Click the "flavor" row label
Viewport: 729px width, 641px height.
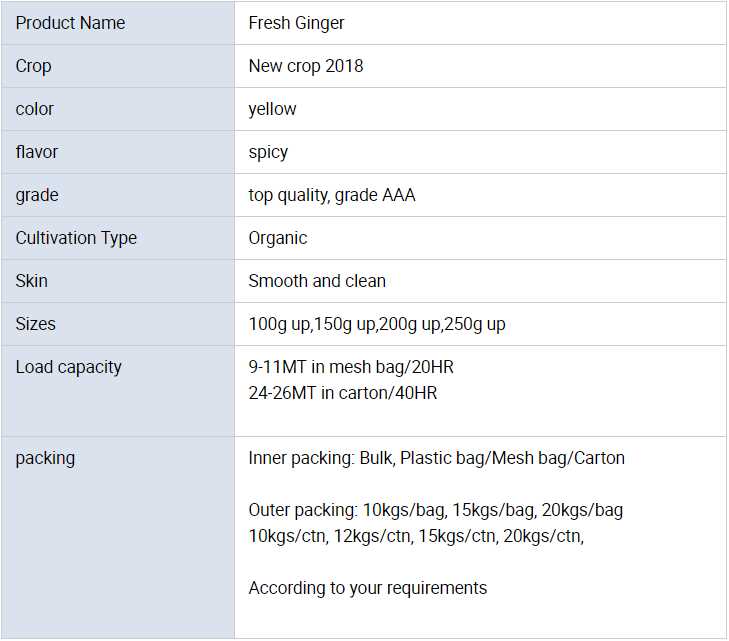37,152
